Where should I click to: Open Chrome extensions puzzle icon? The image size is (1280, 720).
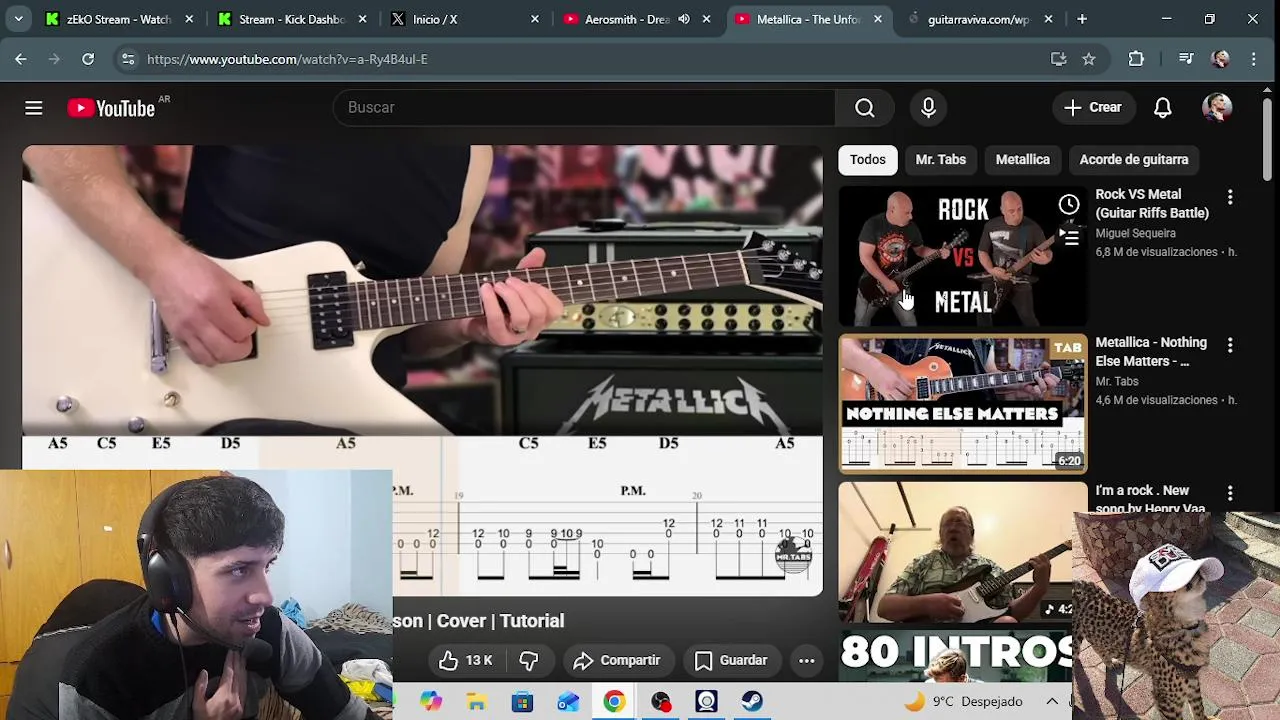(x=1136, y=59)
